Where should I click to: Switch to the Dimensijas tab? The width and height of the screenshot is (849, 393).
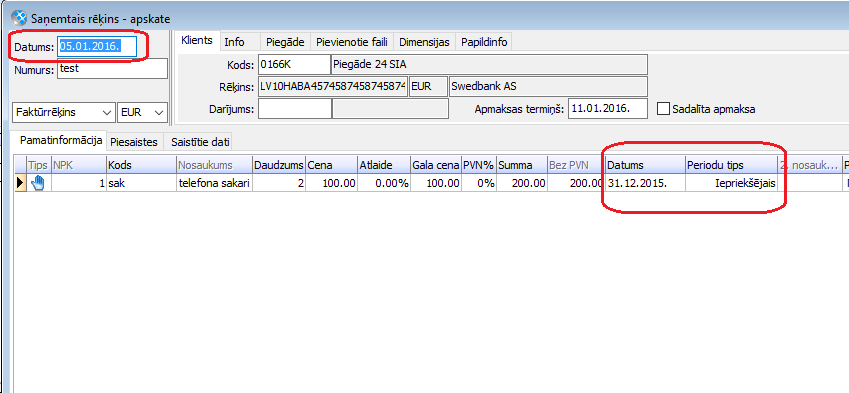424,42
